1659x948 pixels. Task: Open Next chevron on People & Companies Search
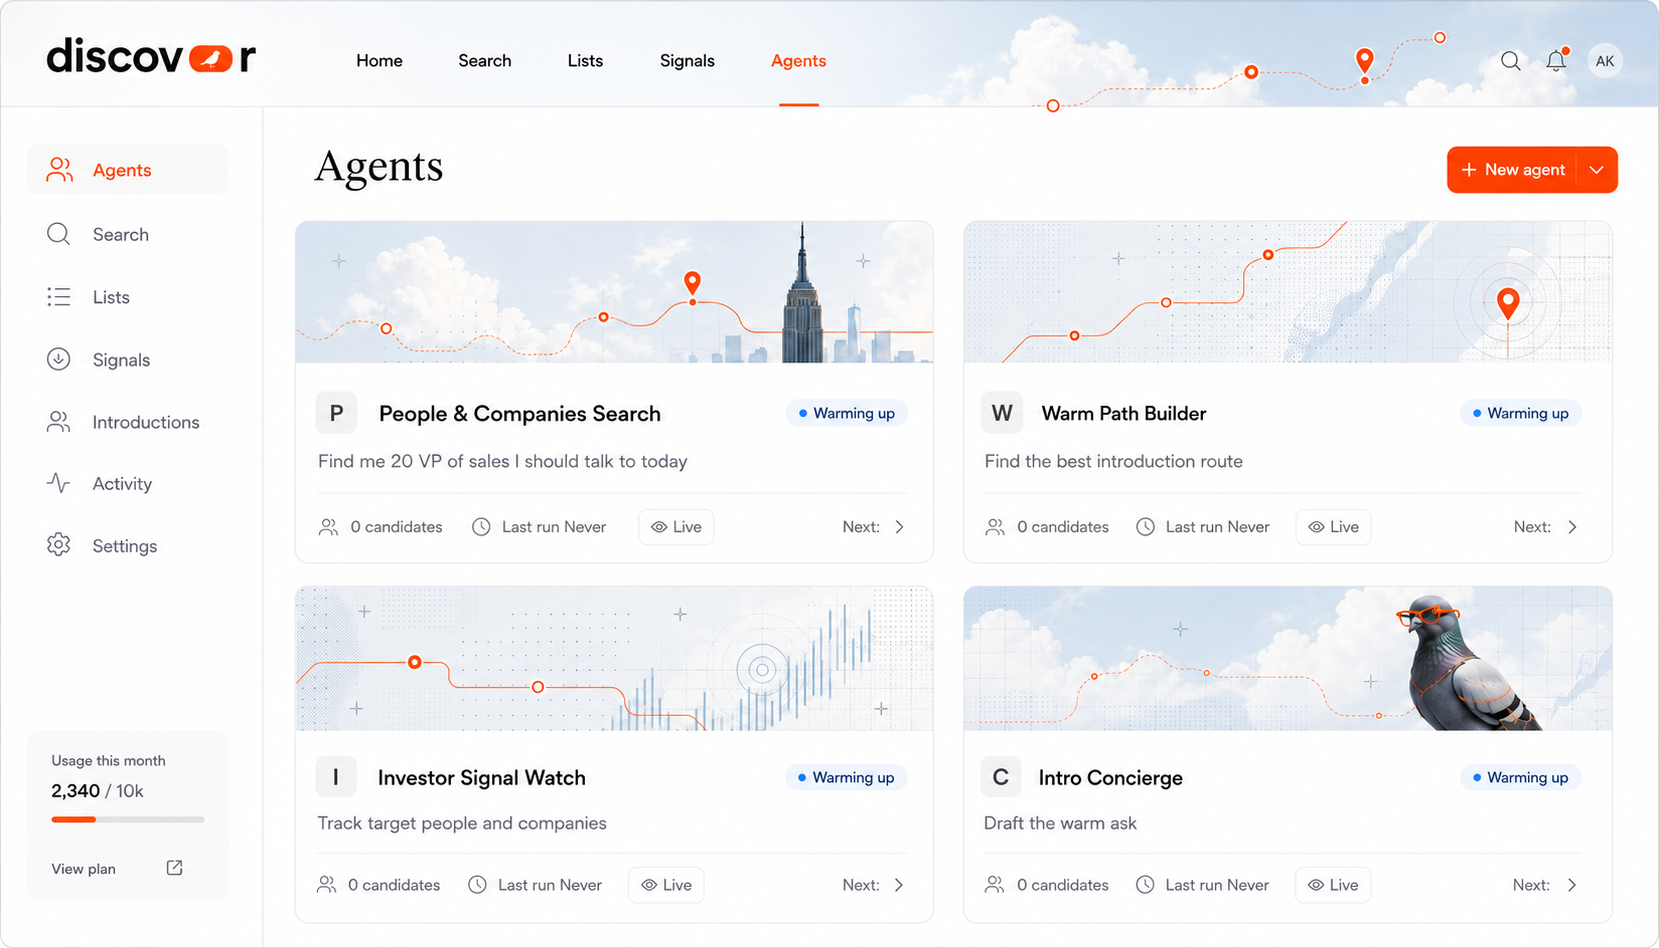[x=899, y=527]
